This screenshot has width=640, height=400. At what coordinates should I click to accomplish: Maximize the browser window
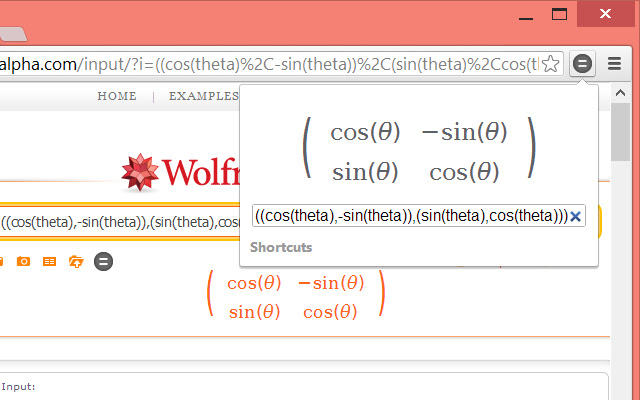(559, 15)
